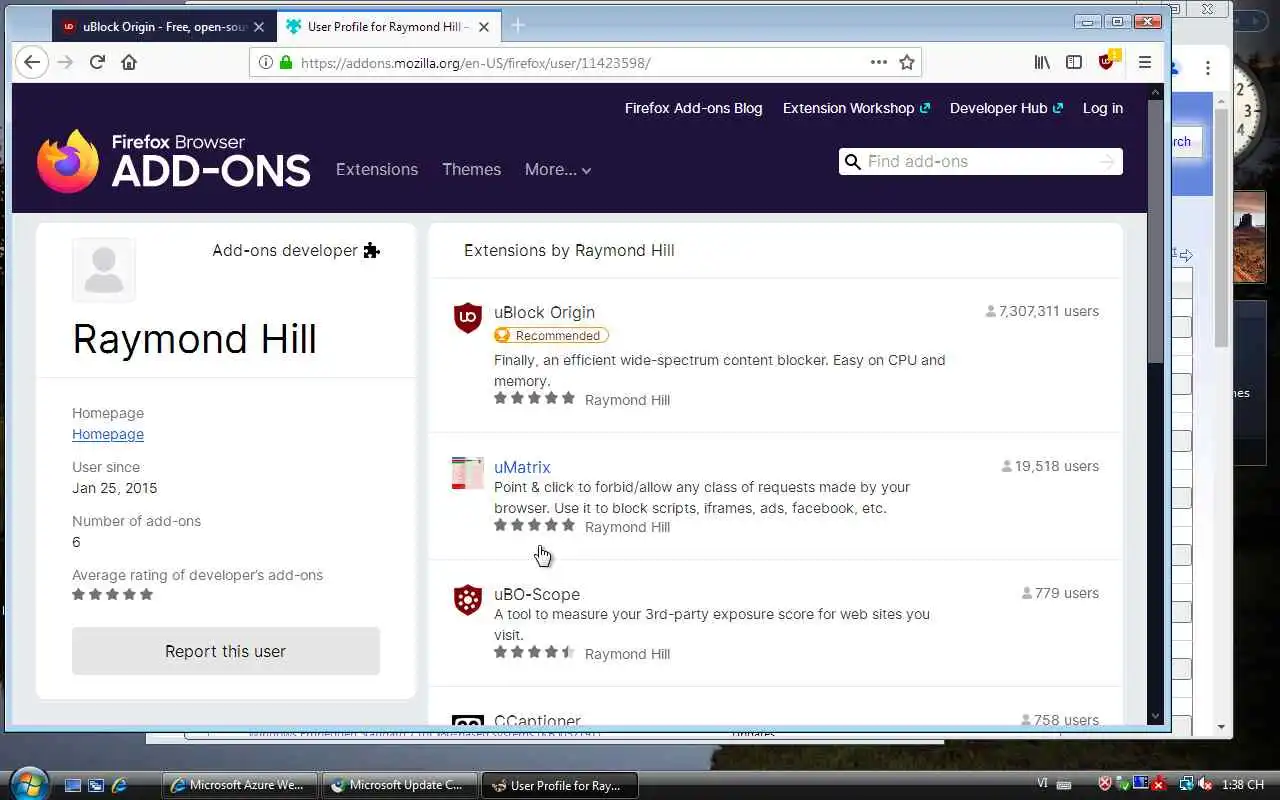Click the User Profile for Ray taskbar button
The image size is (1280, 800).
pyautogui.click(x=559, y=785)
